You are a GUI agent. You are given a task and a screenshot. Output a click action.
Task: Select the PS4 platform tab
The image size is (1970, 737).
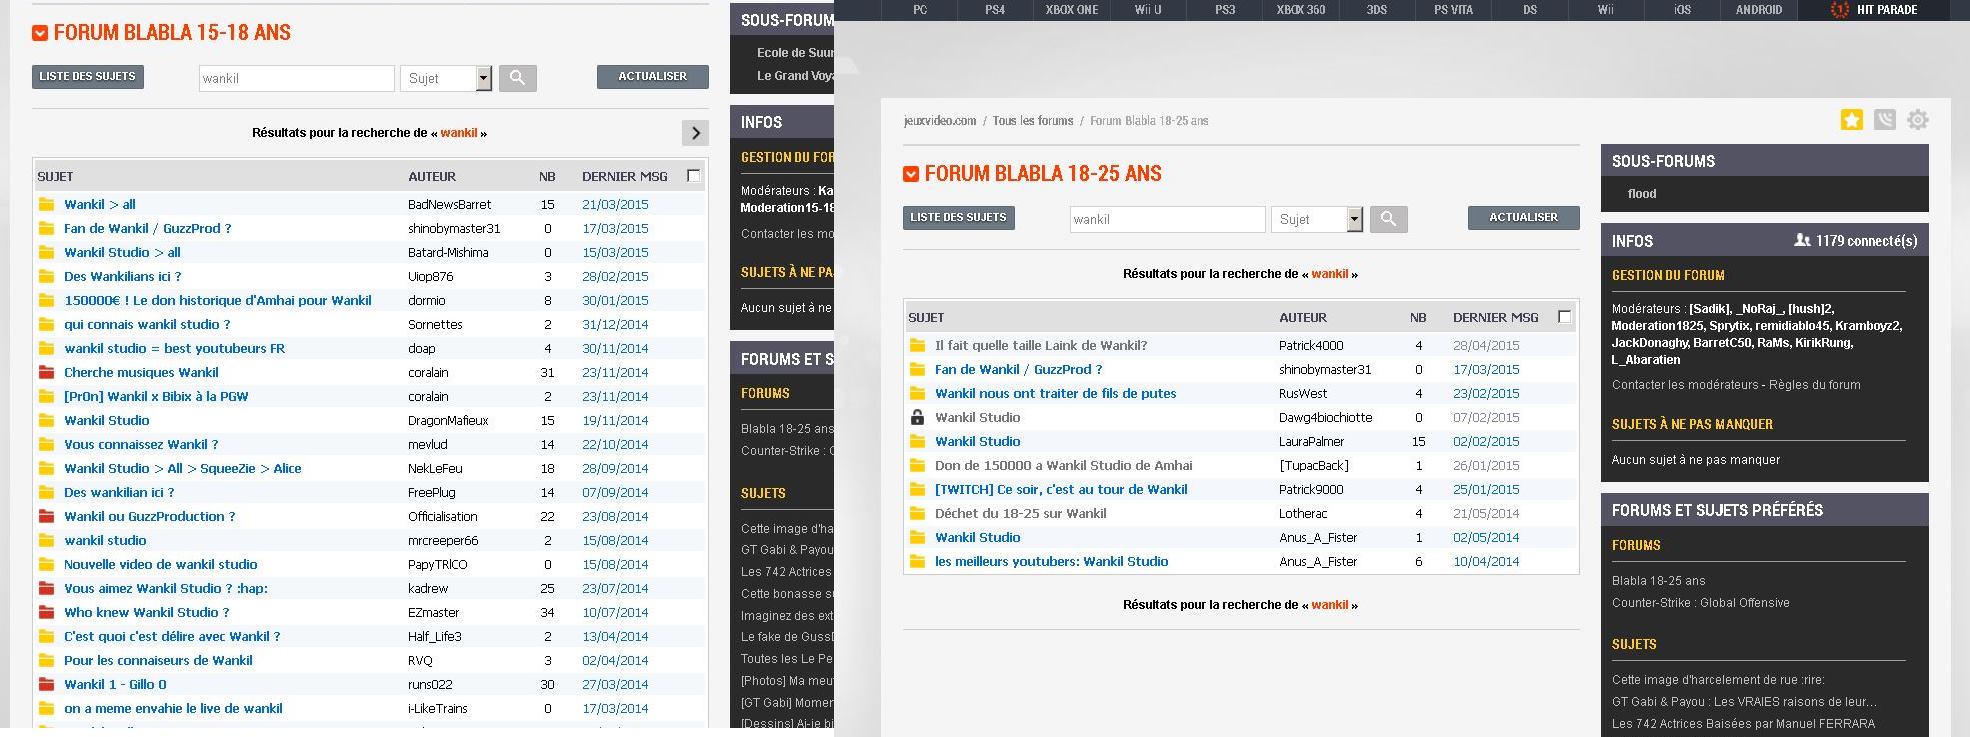click(x=994, y=10)
